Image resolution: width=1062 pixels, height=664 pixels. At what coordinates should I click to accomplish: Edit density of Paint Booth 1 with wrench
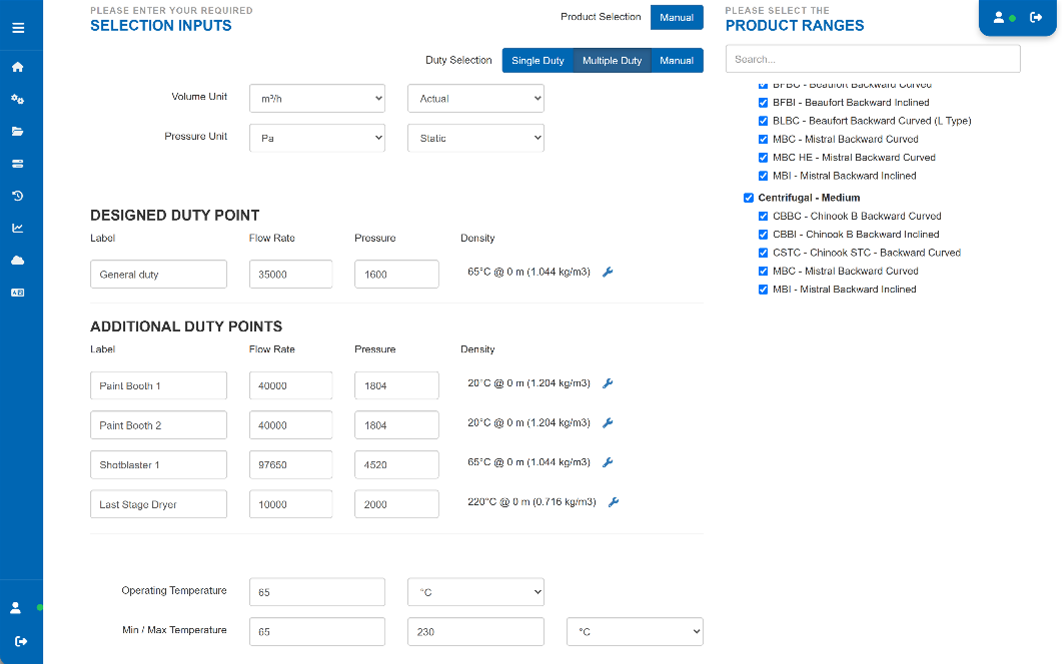(x=608, y=383)
